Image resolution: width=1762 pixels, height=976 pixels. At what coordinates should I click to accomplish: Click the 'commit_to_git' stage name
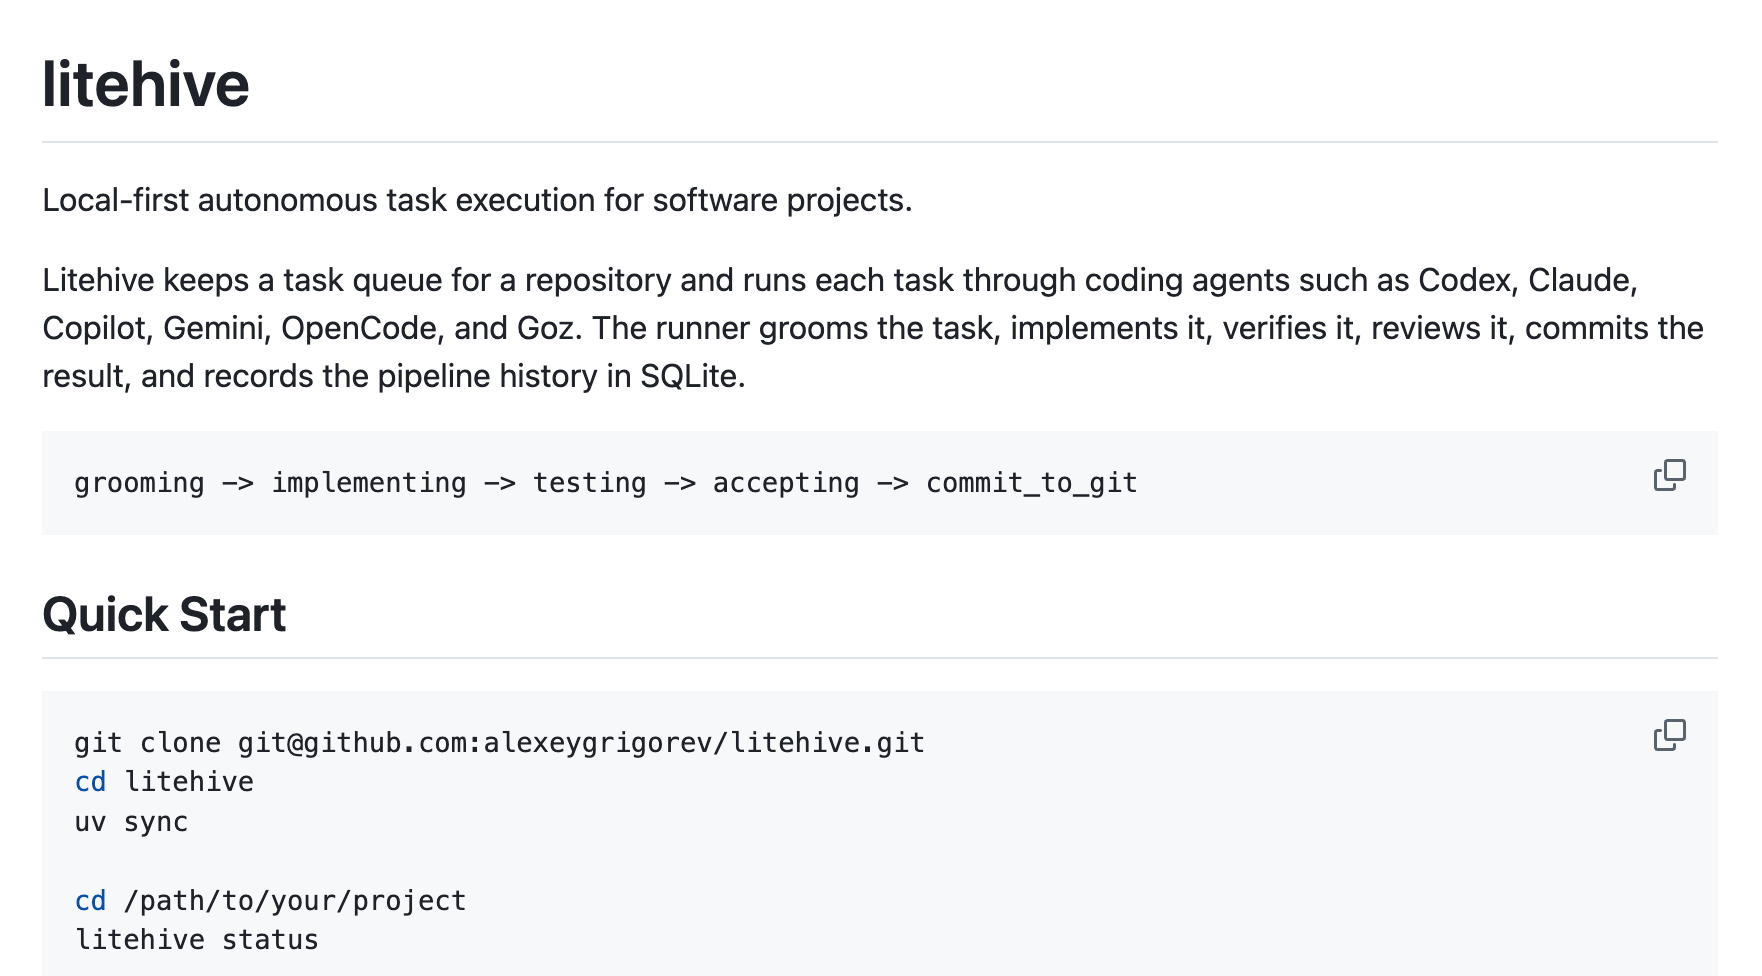(x=1032, y=483)
